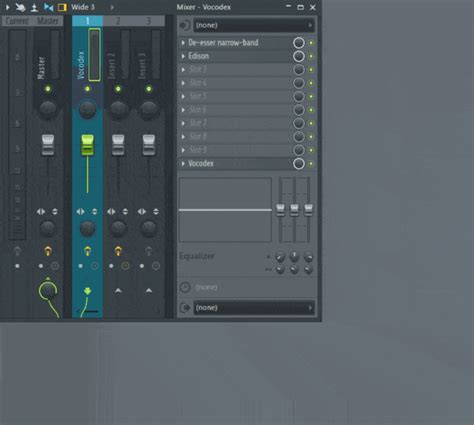This screenshot has width=474, height=425.
Task: Toggle Master track invert phase icon
Action: [55, 212]
